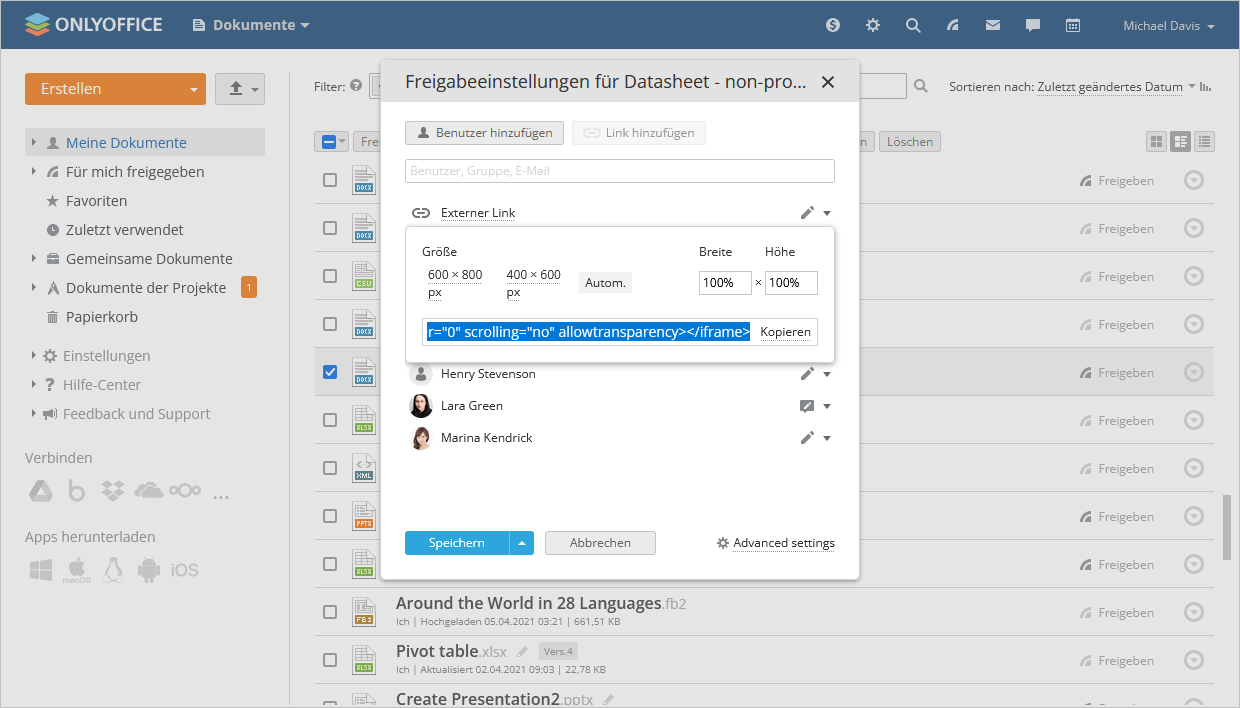Connect Box account icon
The width and height of the screenshot is (1240, 708).
pyautogui.click(x=77, y=491)
